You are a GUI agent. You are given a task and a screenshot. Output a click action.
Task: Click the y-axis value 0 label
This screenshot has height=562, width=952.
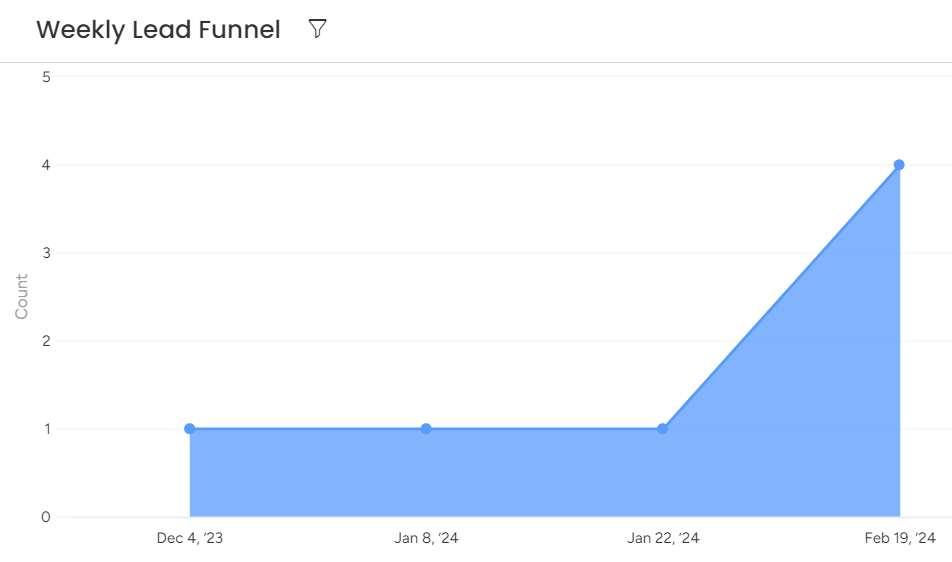coord(46,517)
